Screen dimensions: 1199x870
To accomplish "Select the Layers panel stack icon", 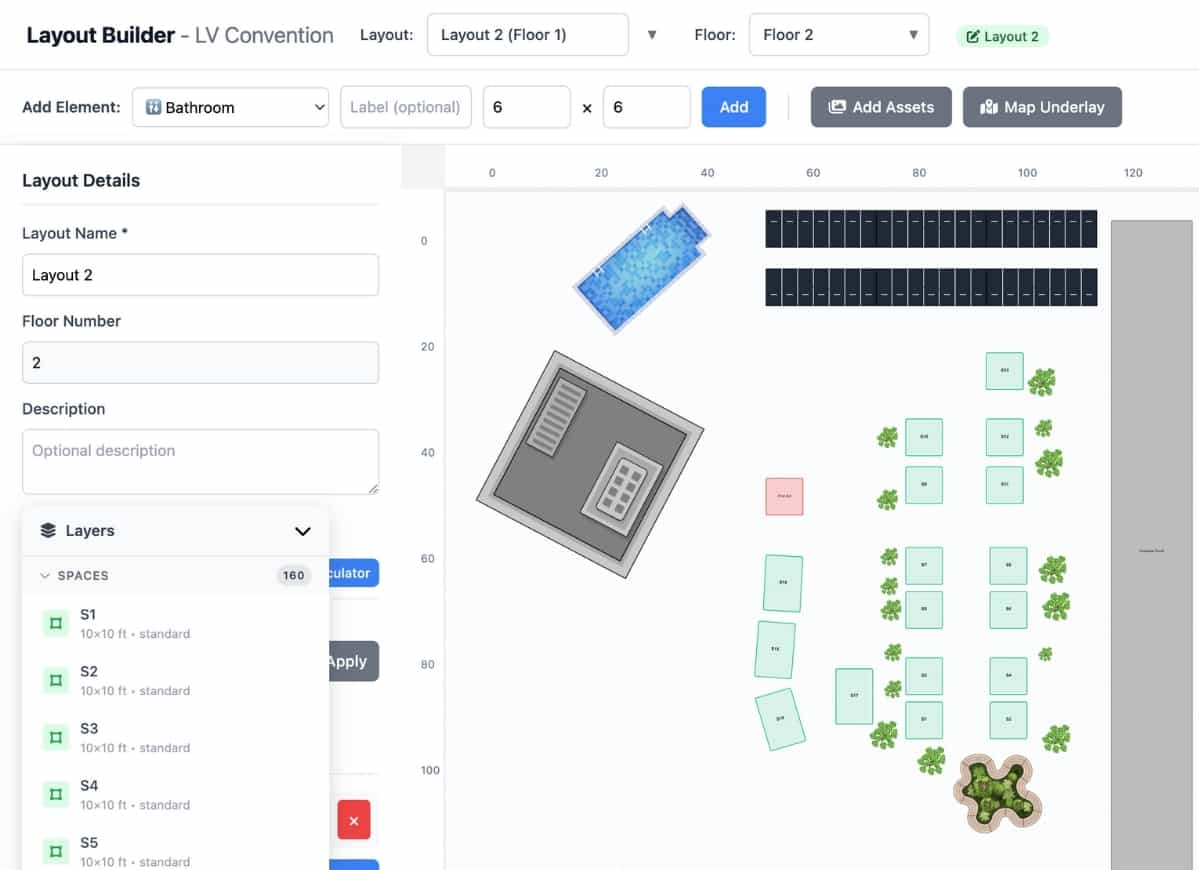I will coord(46,530).
